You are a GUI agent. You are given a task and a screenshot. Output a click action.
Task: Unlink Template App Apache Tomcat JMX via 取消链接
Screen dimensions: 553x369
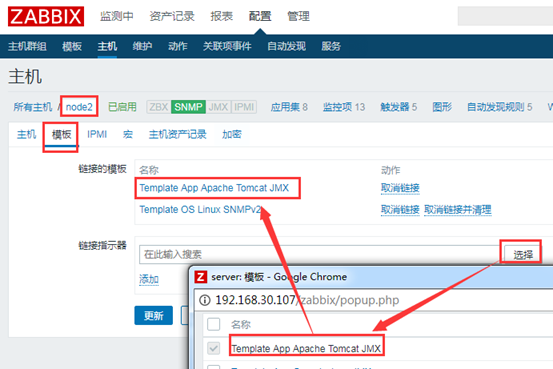[400, 188]
